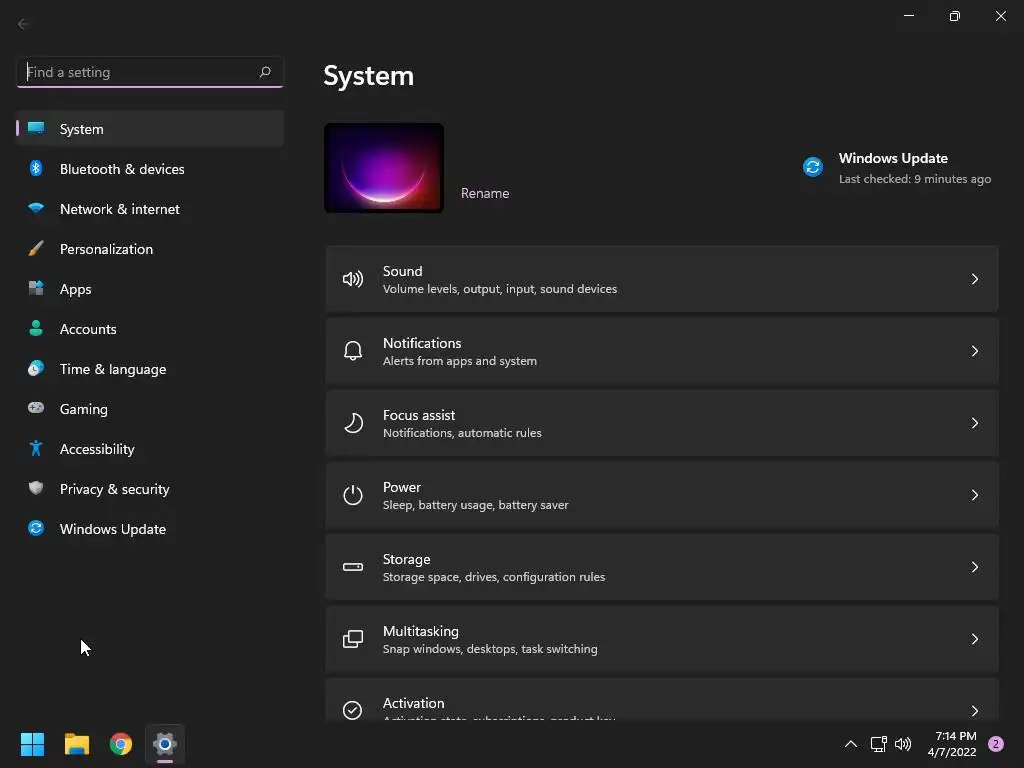Expand the Activation row chevron
1024x768 pixels.
(x=974, y=711)
